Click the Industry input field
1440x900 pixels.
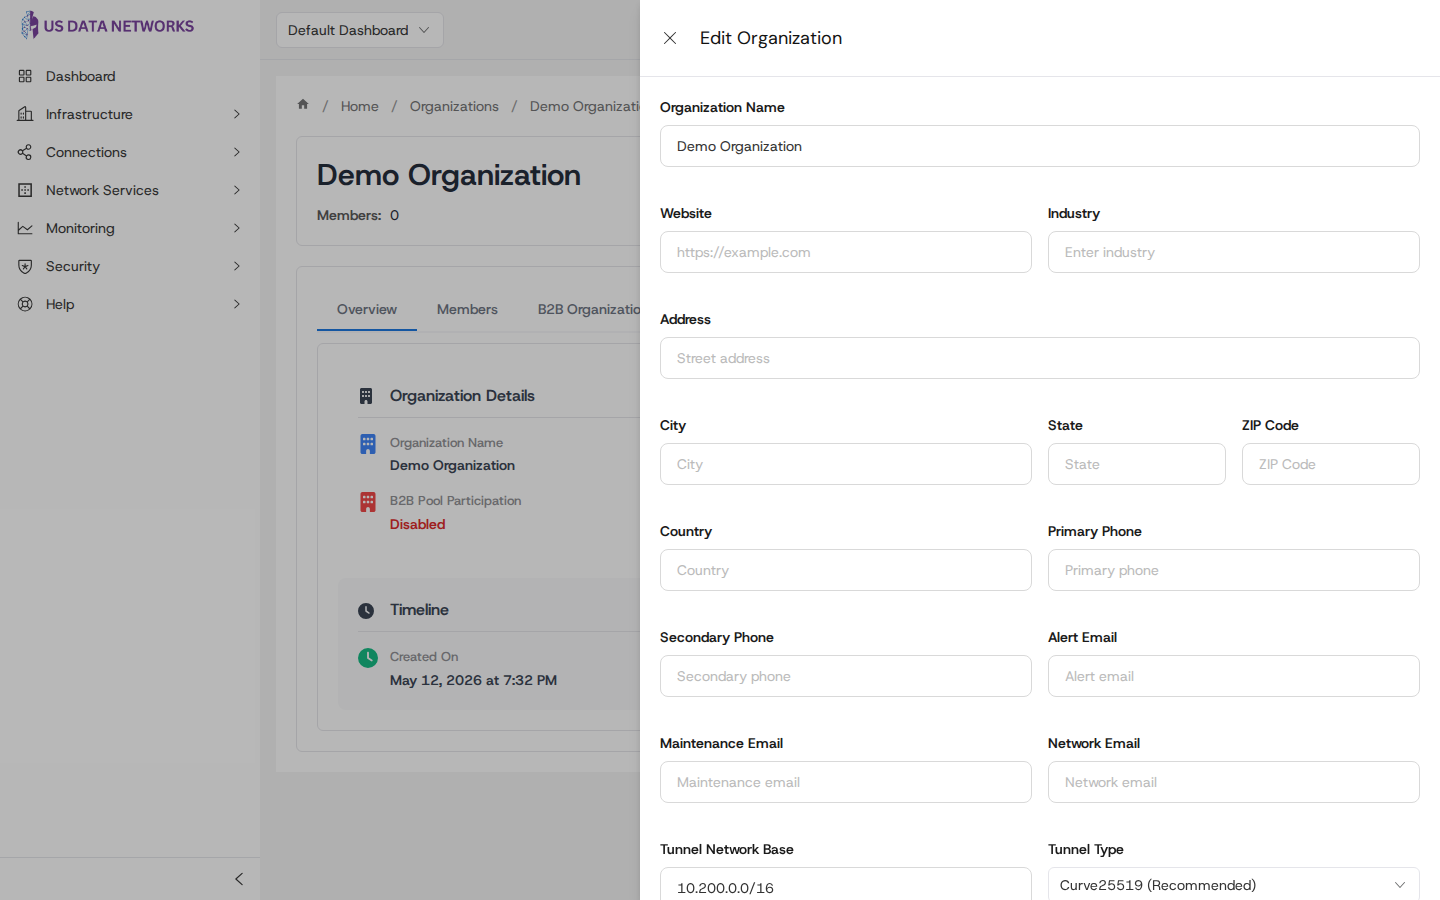click(1234, 252)
